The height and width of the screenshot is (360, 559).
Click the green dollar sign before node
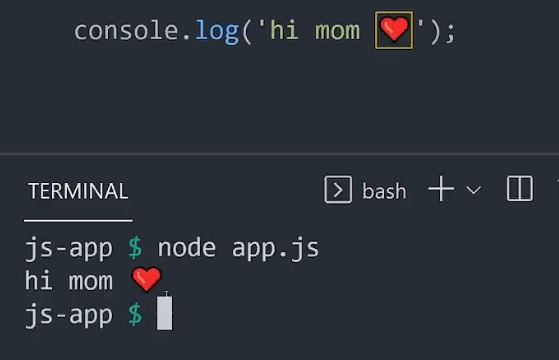click(135, 248)
